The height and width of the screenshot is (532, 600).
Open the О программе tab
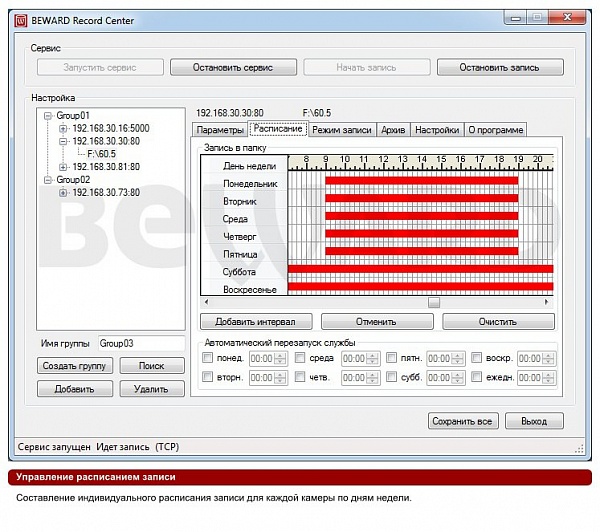click(496, 130)
